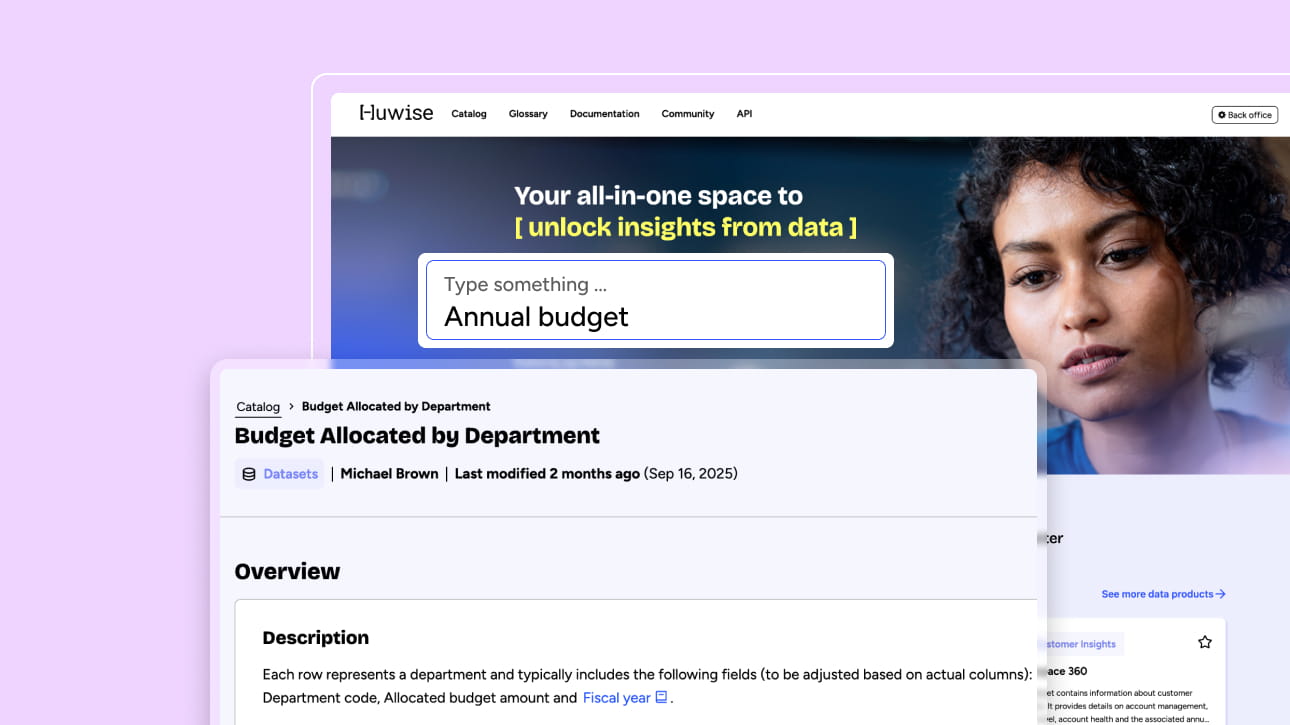
Task: Click the Huwise logo
Action: coord(396,113)
